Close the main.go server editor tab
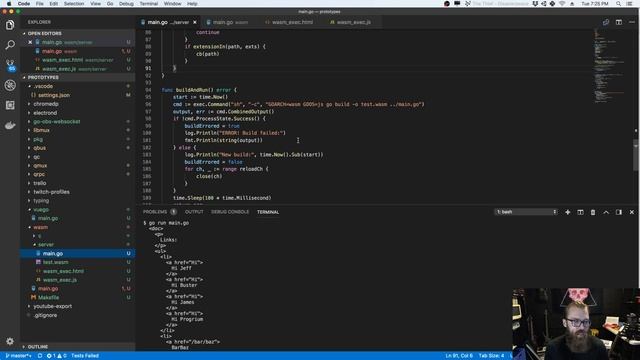Viewport: 640px width, 360px height. [x=195, y=22]
